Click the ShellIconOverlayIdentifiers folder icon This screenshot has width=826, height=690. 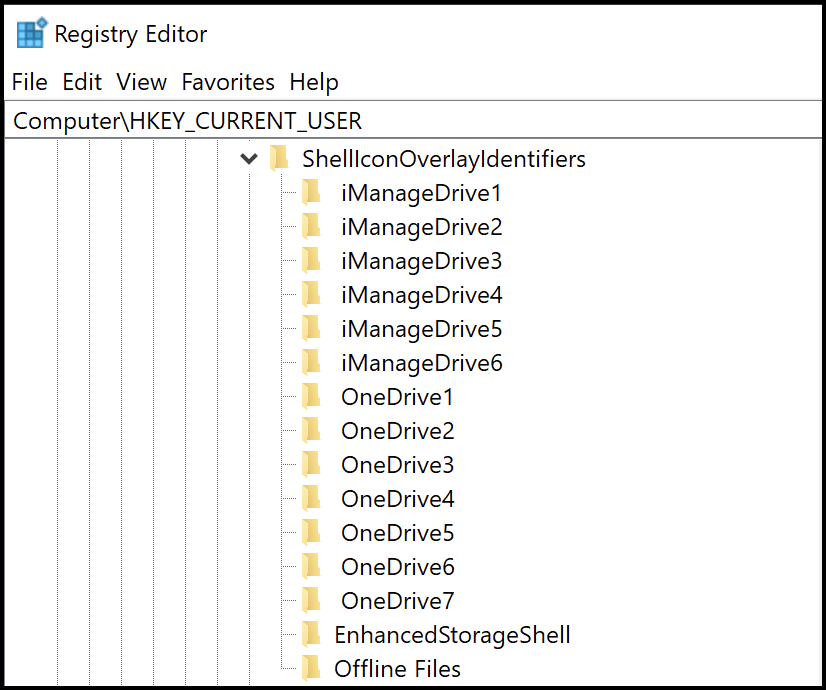(x=279, y=159)
